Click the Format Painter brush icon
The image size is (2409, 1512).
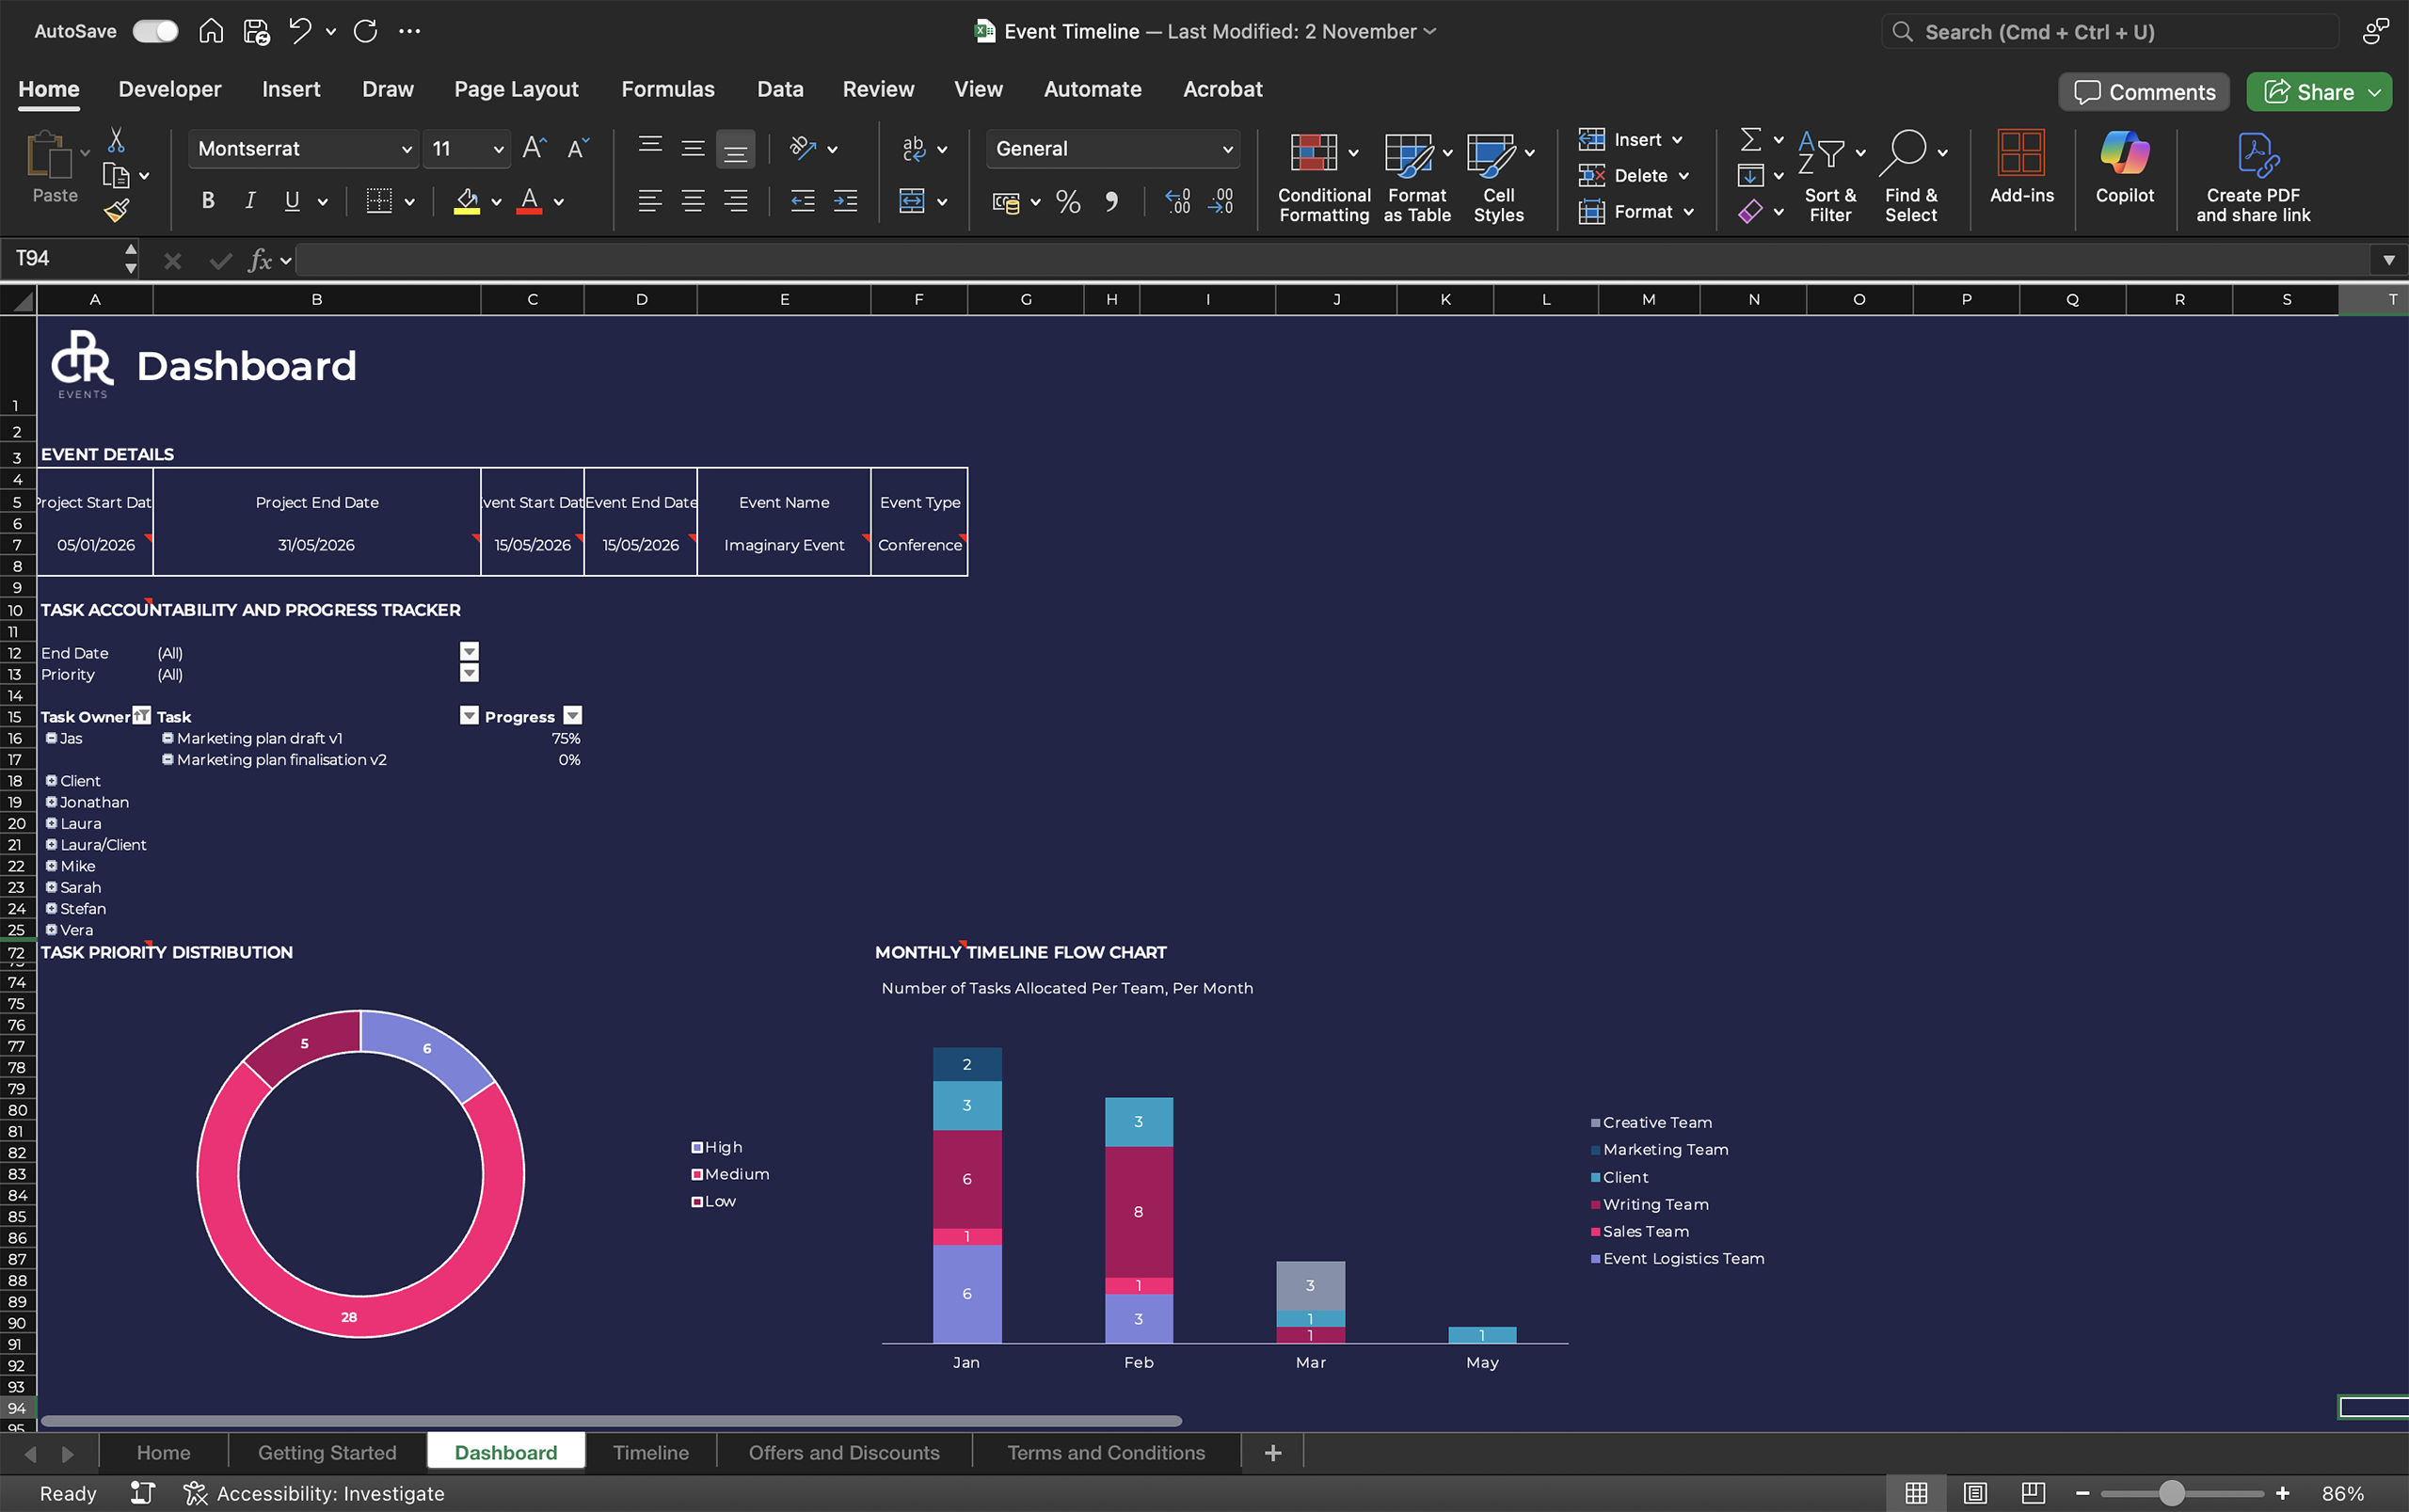point(117,210)
